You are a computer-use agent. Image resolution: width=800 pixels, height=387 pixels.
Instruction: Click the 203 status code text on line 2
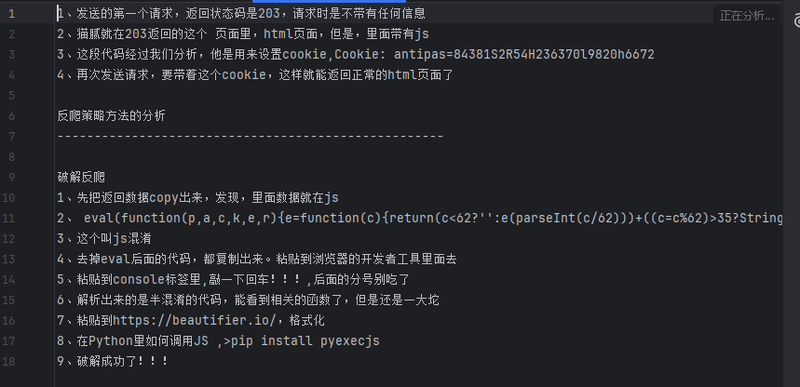coord(136,34)
